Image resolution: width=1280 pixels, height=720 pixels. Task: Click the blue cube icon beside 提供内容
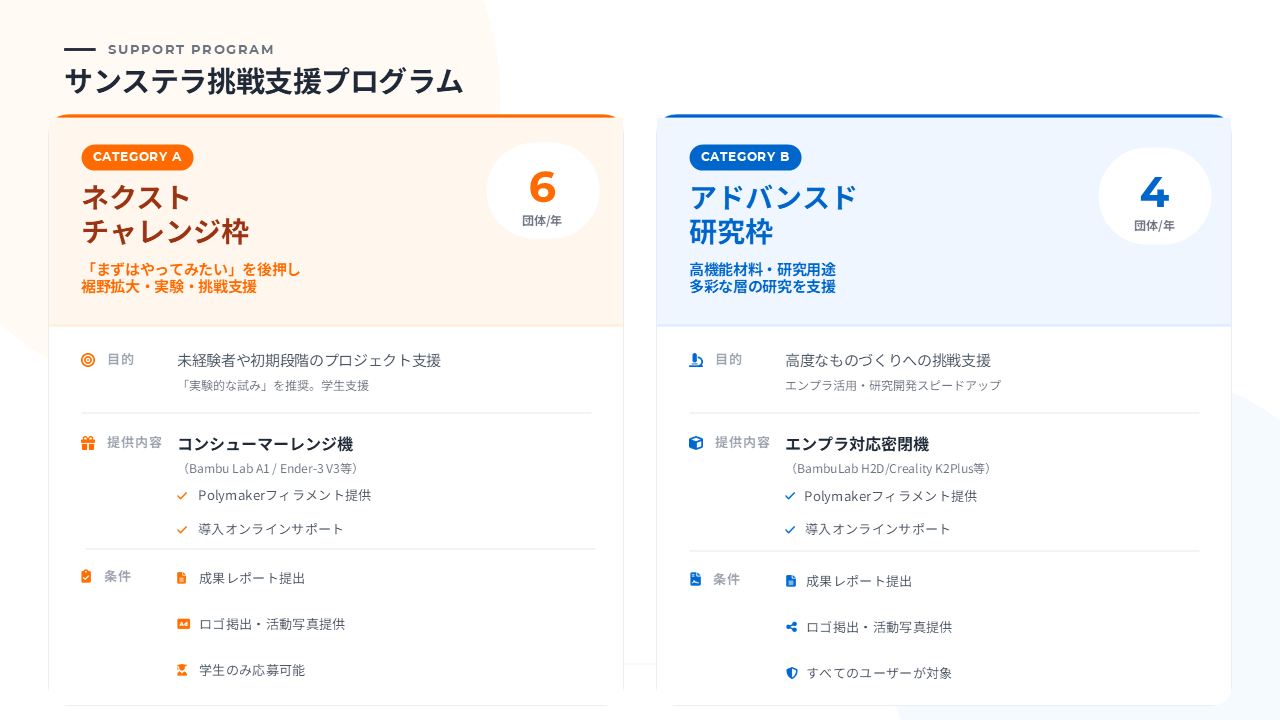[x=696, y=443]
